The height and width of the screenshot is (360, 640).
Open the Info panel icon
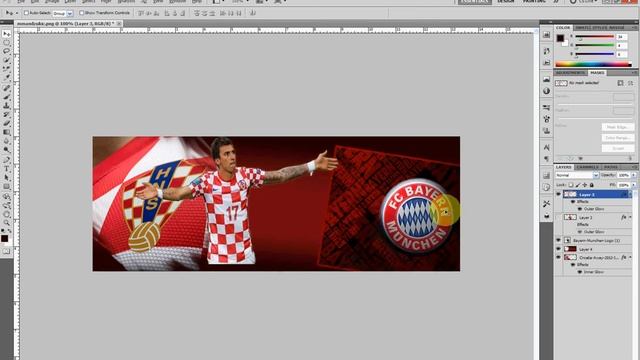click(x=547, y=91)
